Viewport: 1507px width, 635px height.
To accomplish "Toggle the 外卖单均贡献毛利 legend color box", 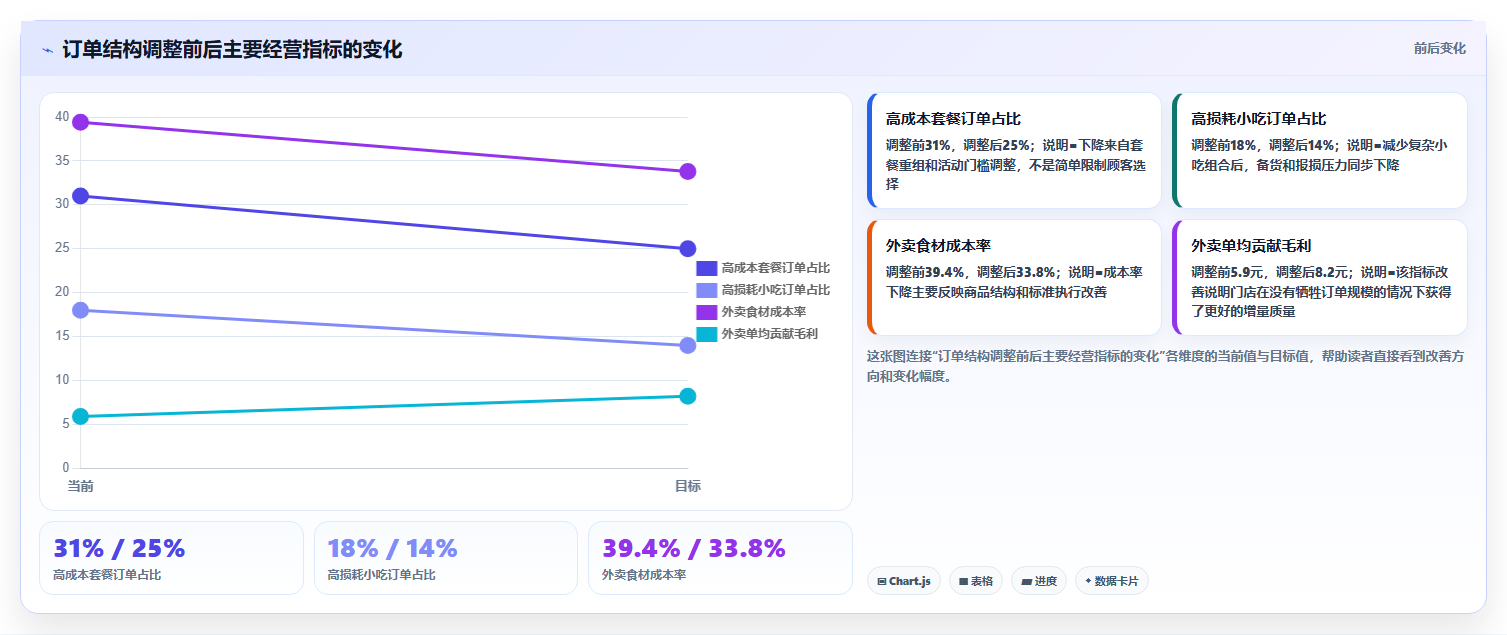I will point(707,334).
